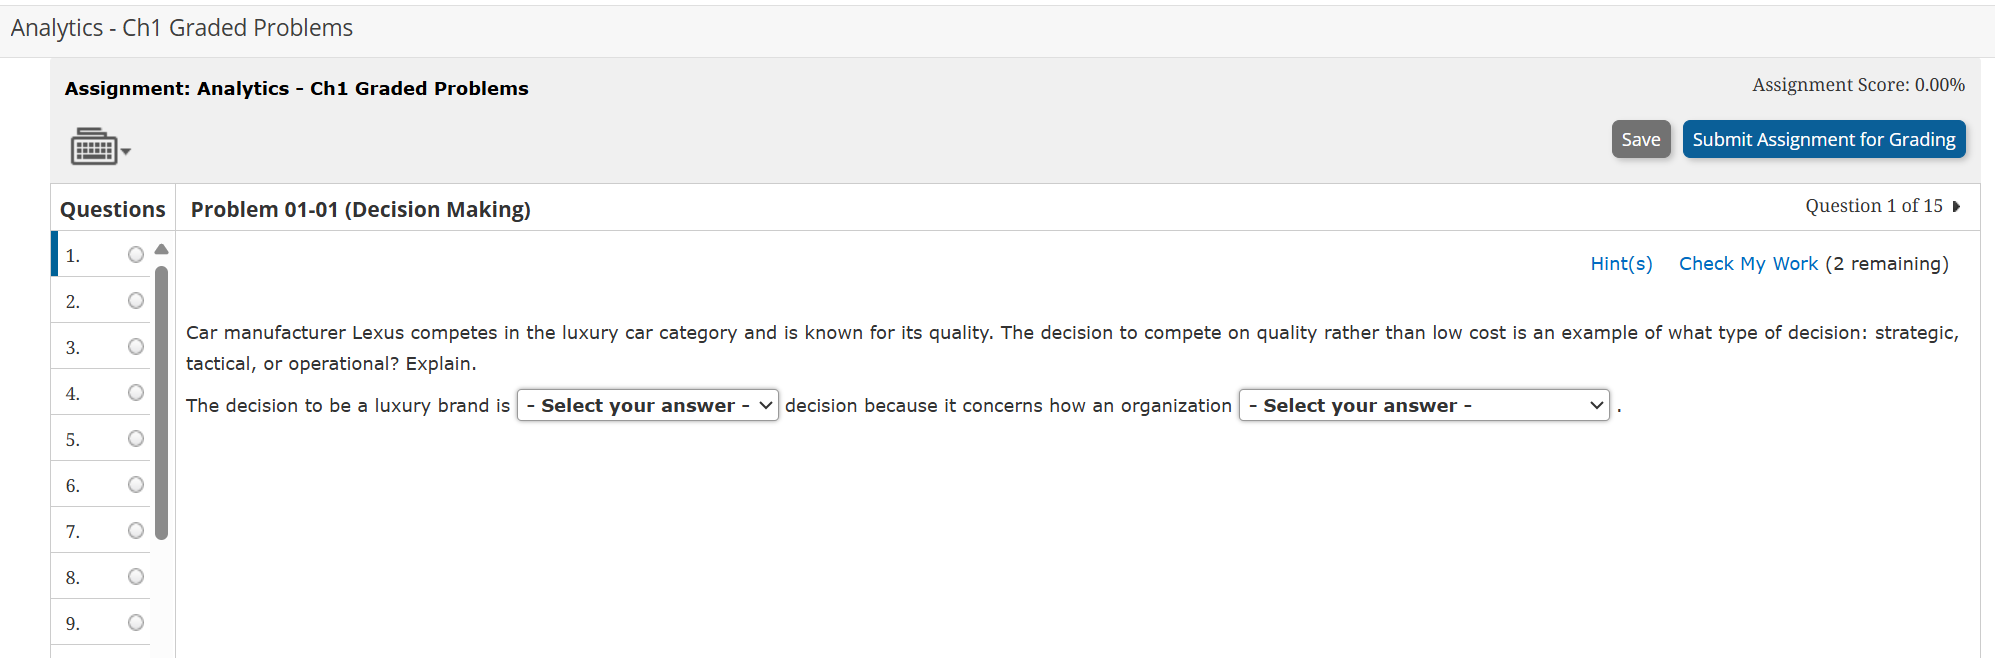Submit Assignment for Grading

pyautogui.click(x=1823, y=140)
